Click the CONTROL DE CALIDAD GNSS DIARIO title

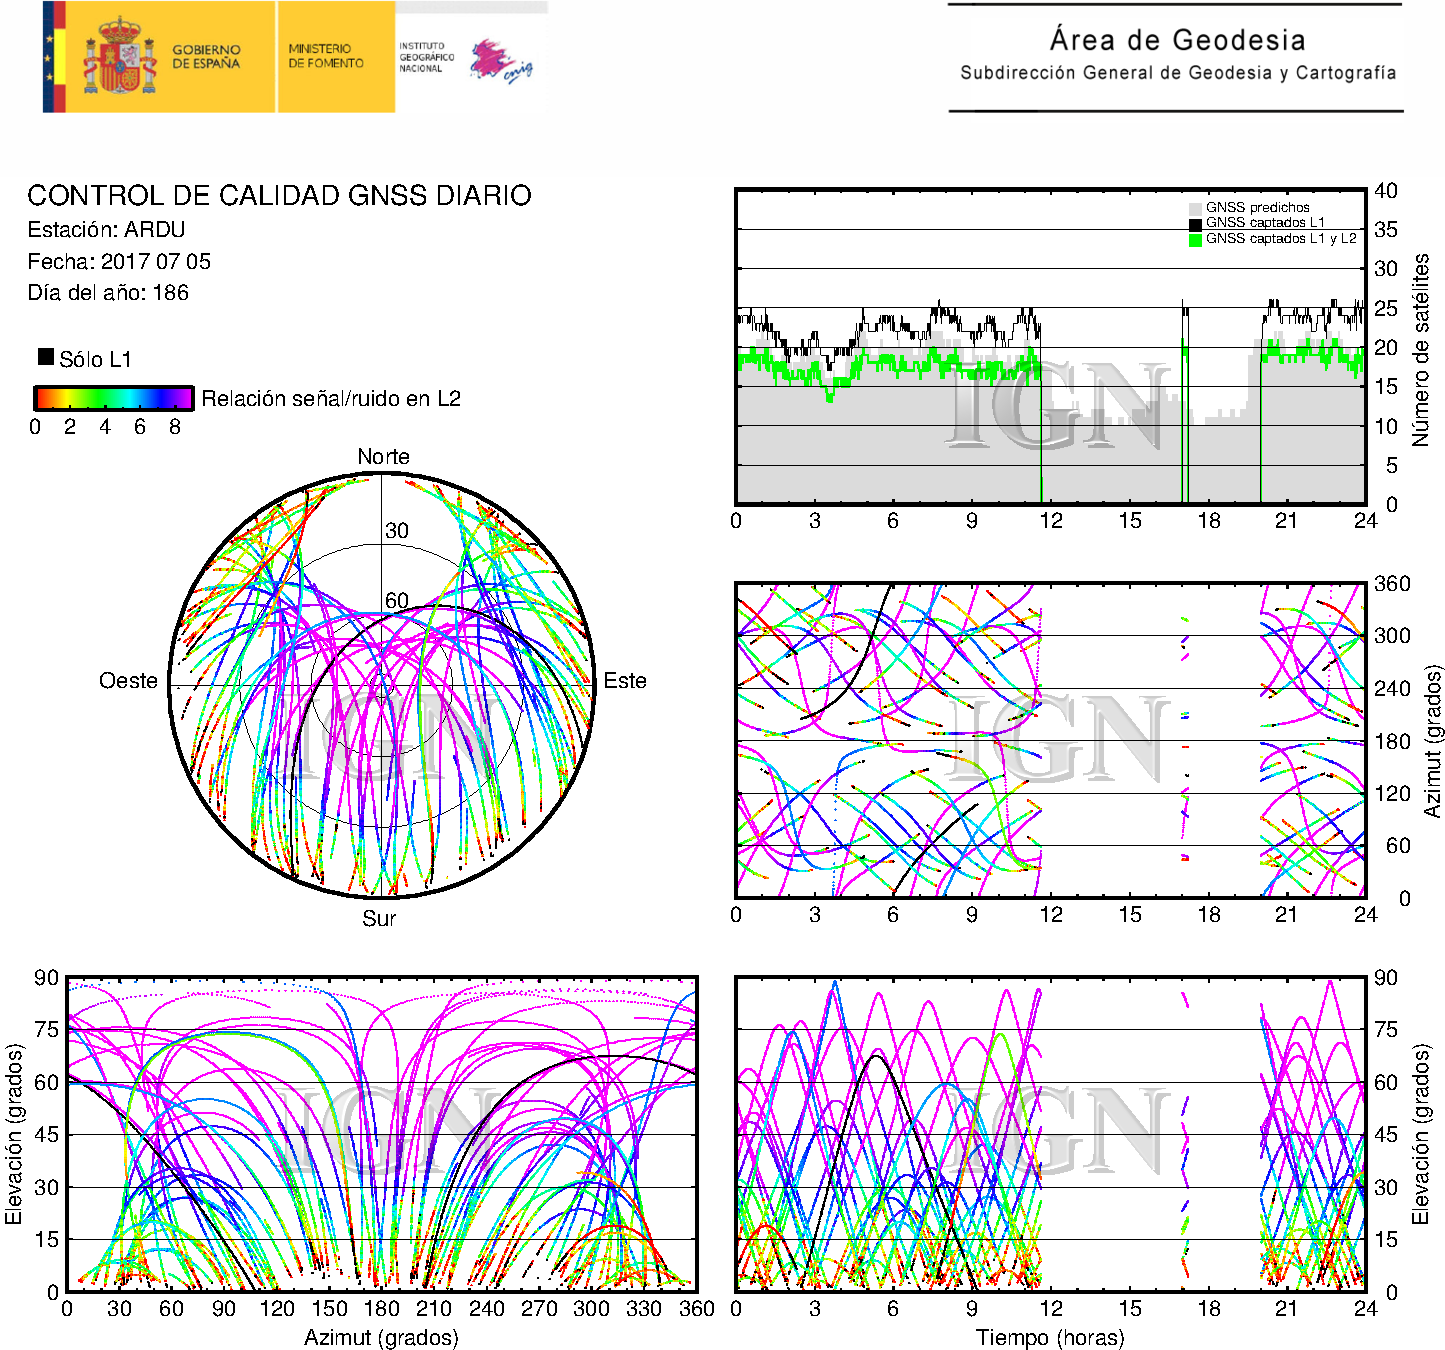279,195
